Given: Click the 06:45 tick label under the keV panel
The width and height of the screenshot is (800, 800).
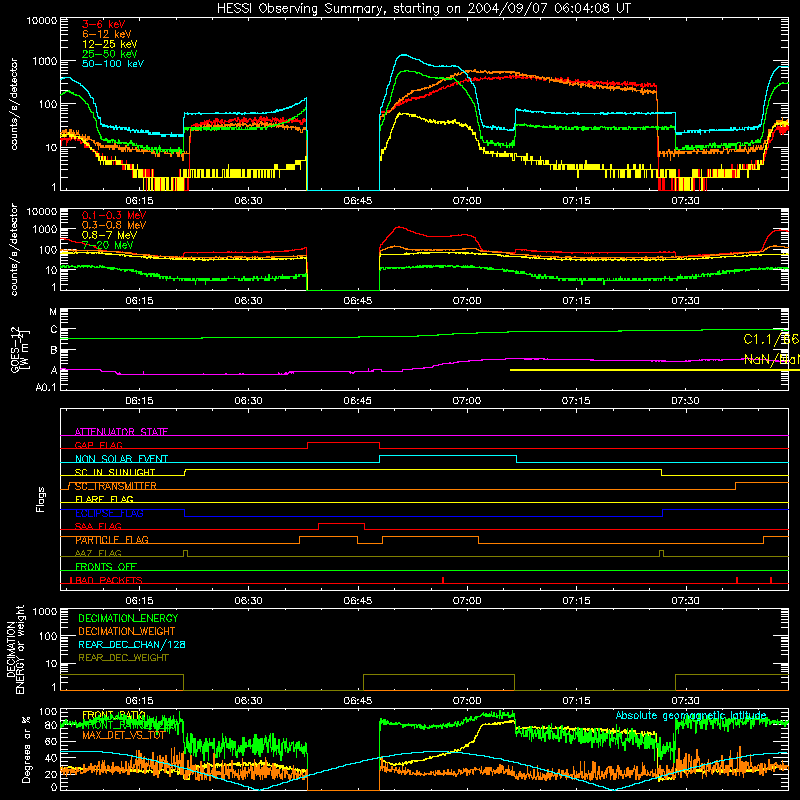Looking at the screenshot, I should click(x=358, y=201).
